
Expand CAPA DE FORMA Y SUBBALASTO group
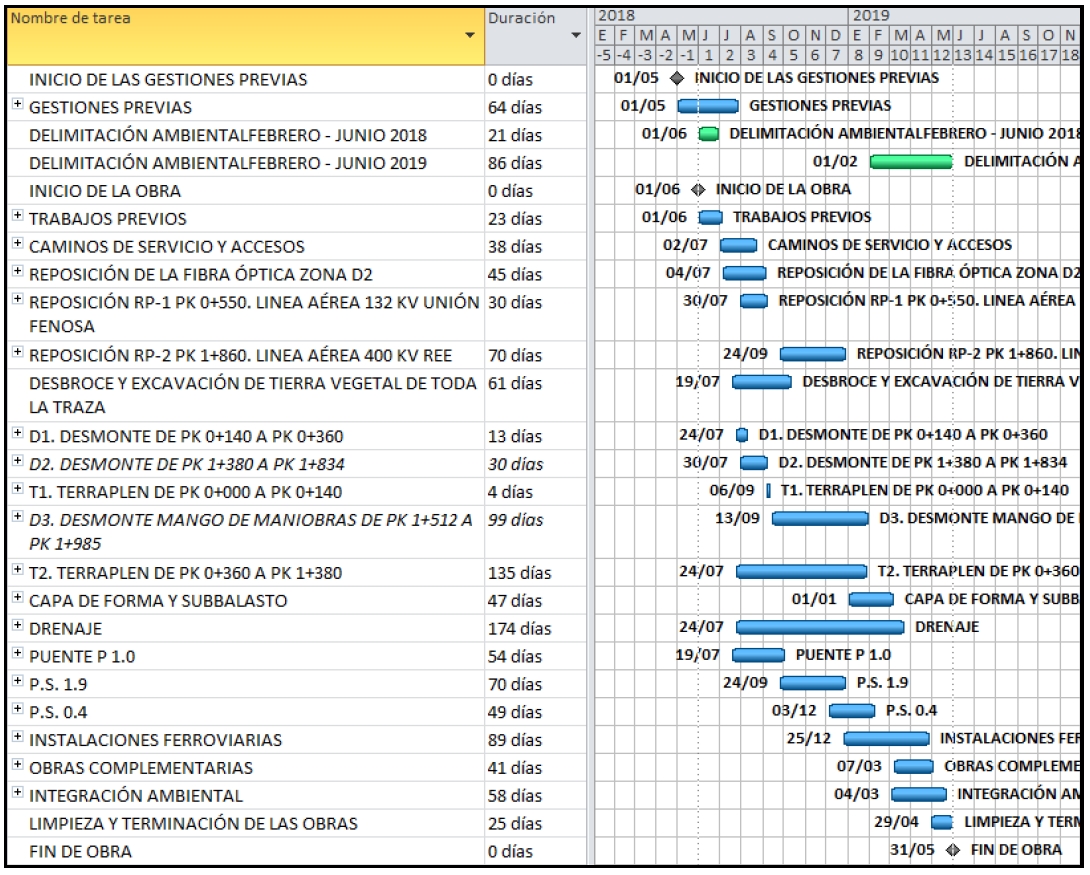pos(17,598)
